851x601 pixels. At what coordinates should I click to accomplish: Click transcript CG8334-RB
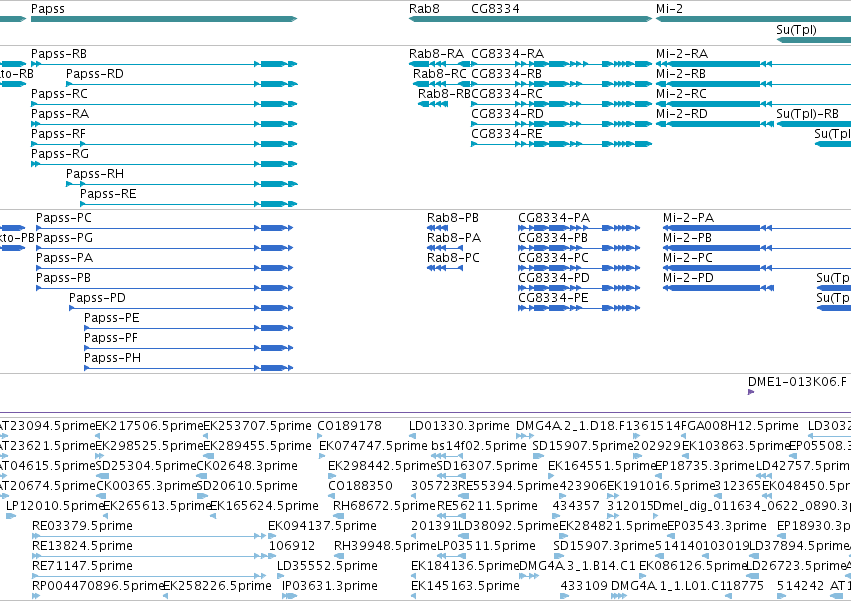506,74
